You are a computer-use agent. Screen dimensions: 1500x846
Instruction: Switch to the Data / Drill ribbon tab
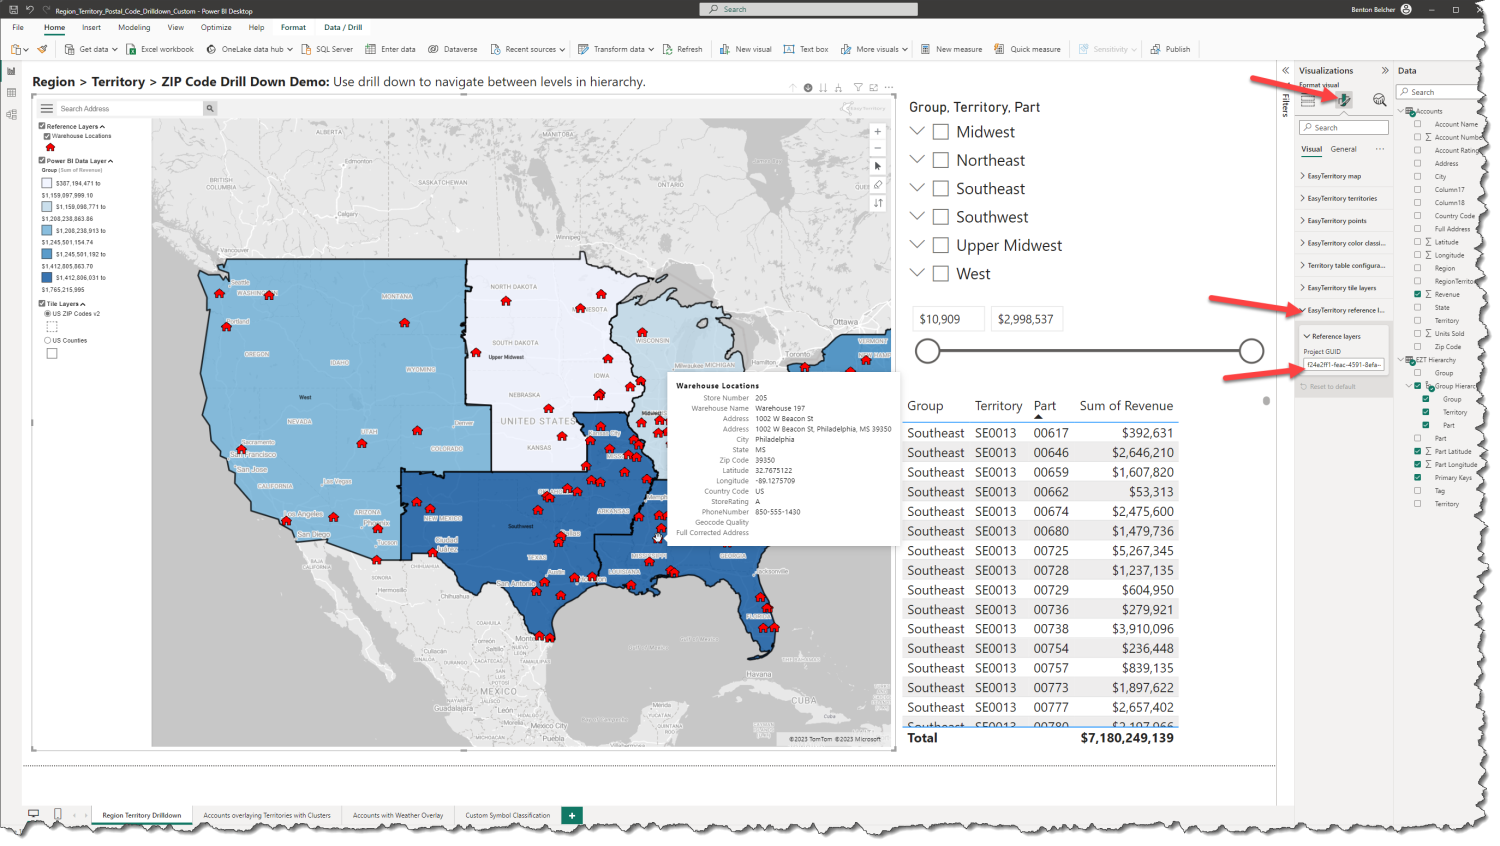(x=343, y=27)
